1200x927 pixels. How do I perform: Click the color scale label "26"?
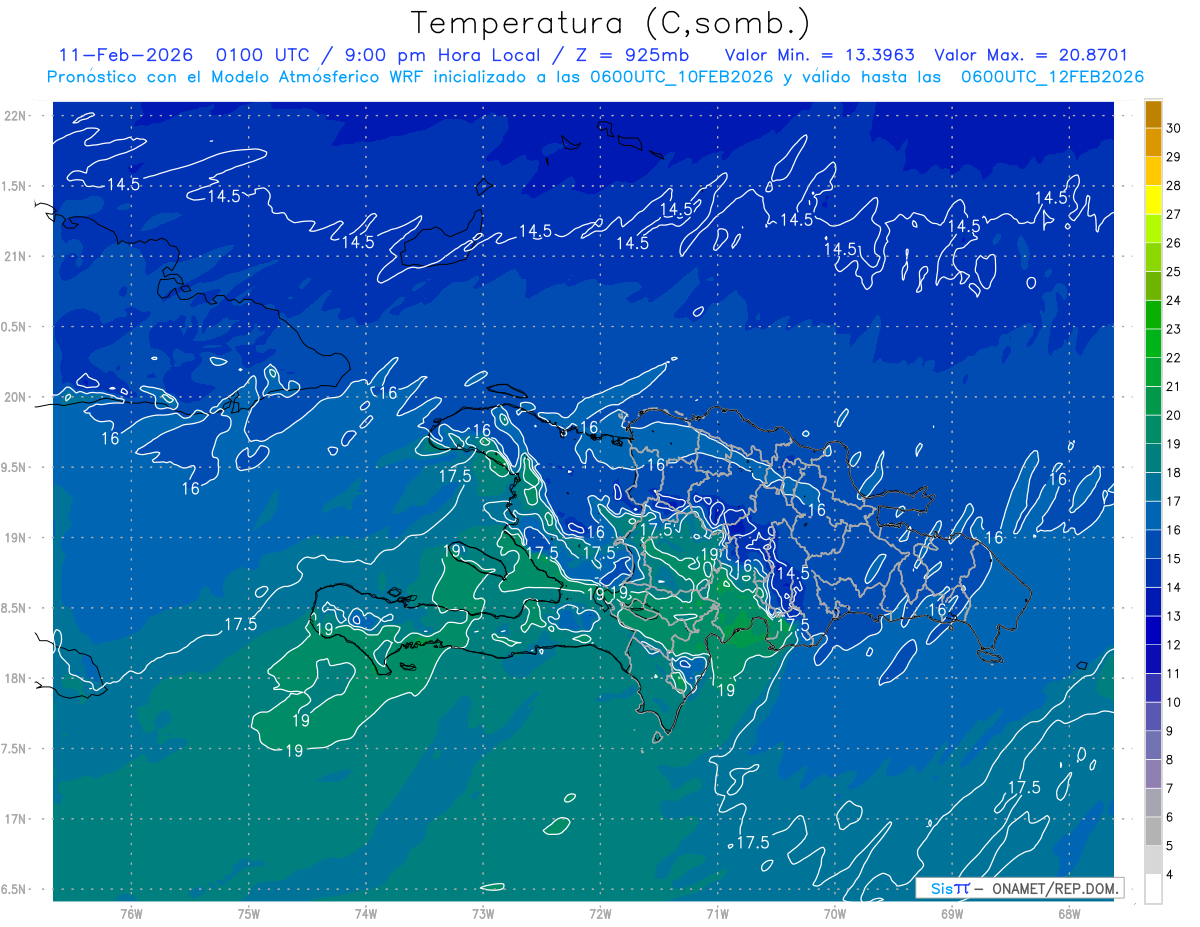pos(1174,243)
